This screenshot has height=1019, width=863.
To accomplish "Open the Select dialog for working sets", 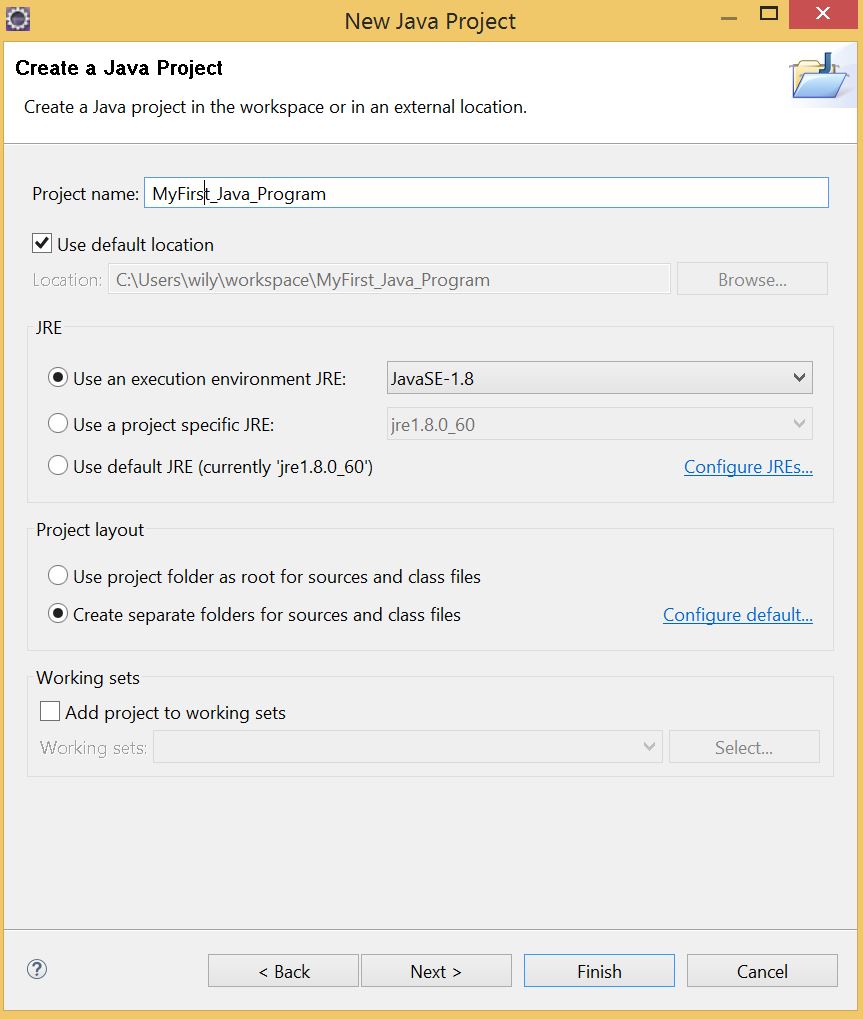I will point(744,746).
